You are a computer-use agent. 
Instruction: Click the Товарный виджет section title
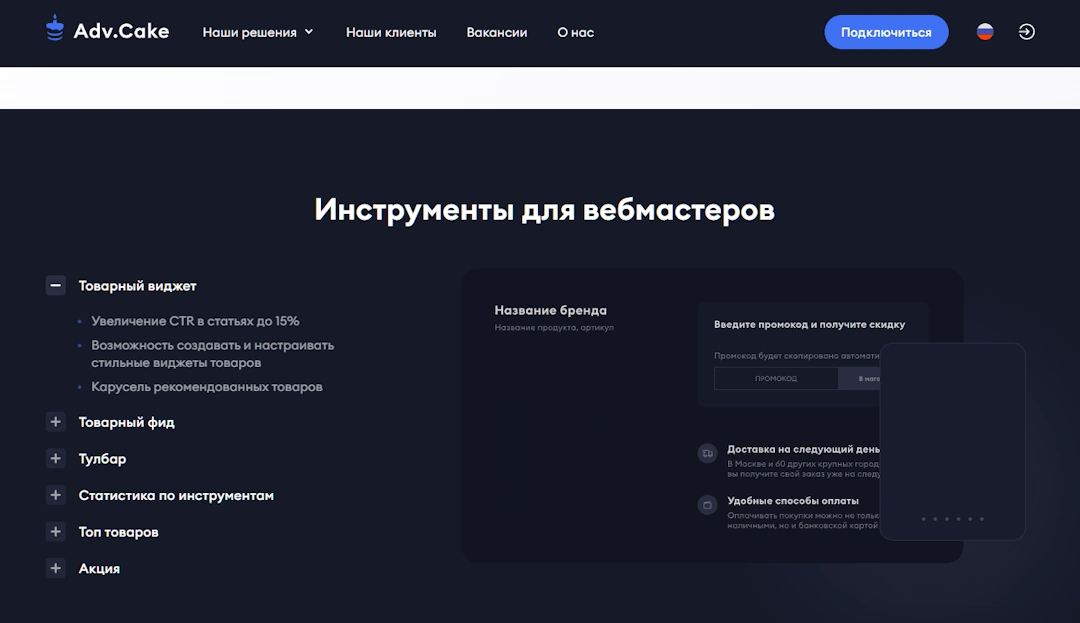(138, 286)
